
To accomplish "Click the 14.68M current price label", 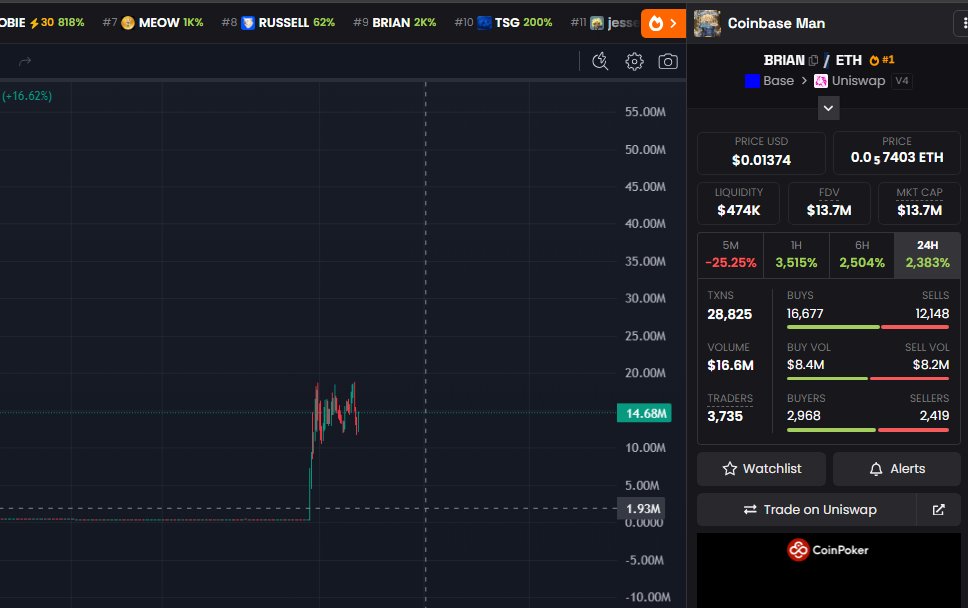I will [644, 413].
